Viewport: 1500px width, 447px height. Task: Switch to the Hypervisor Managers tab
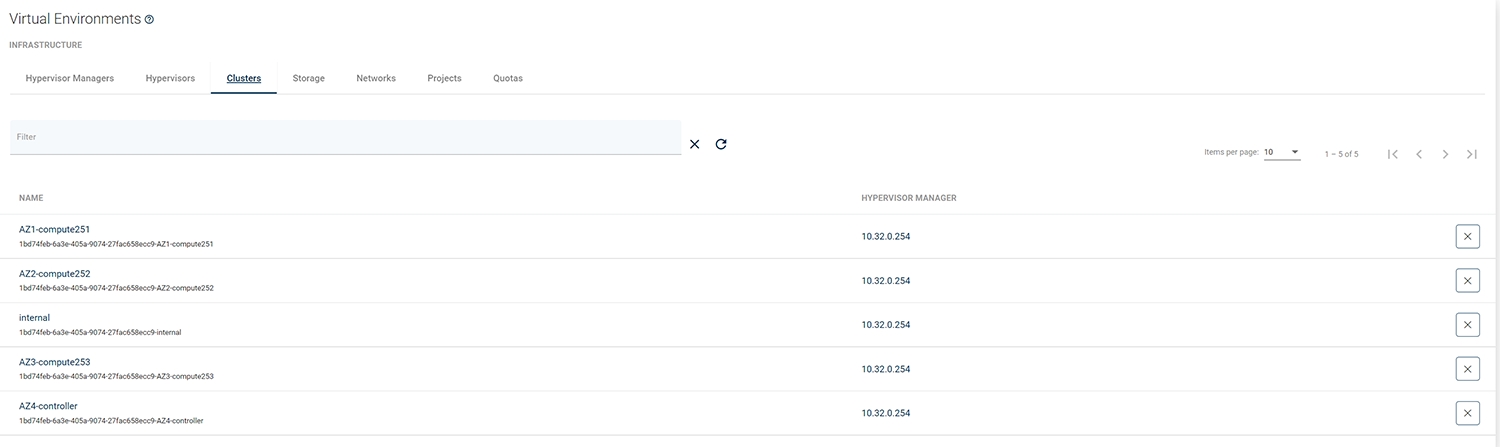tap(70, 78)
